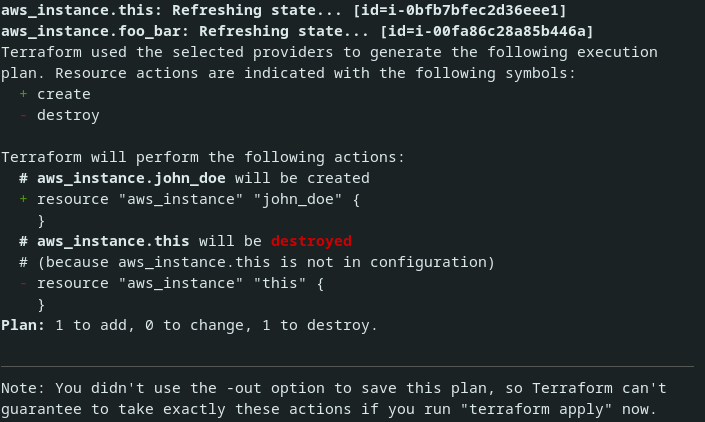Click the word "create" in the symbols legend
Image resolution: width=705 pixels, height=422 pixels.
[64, 94]
